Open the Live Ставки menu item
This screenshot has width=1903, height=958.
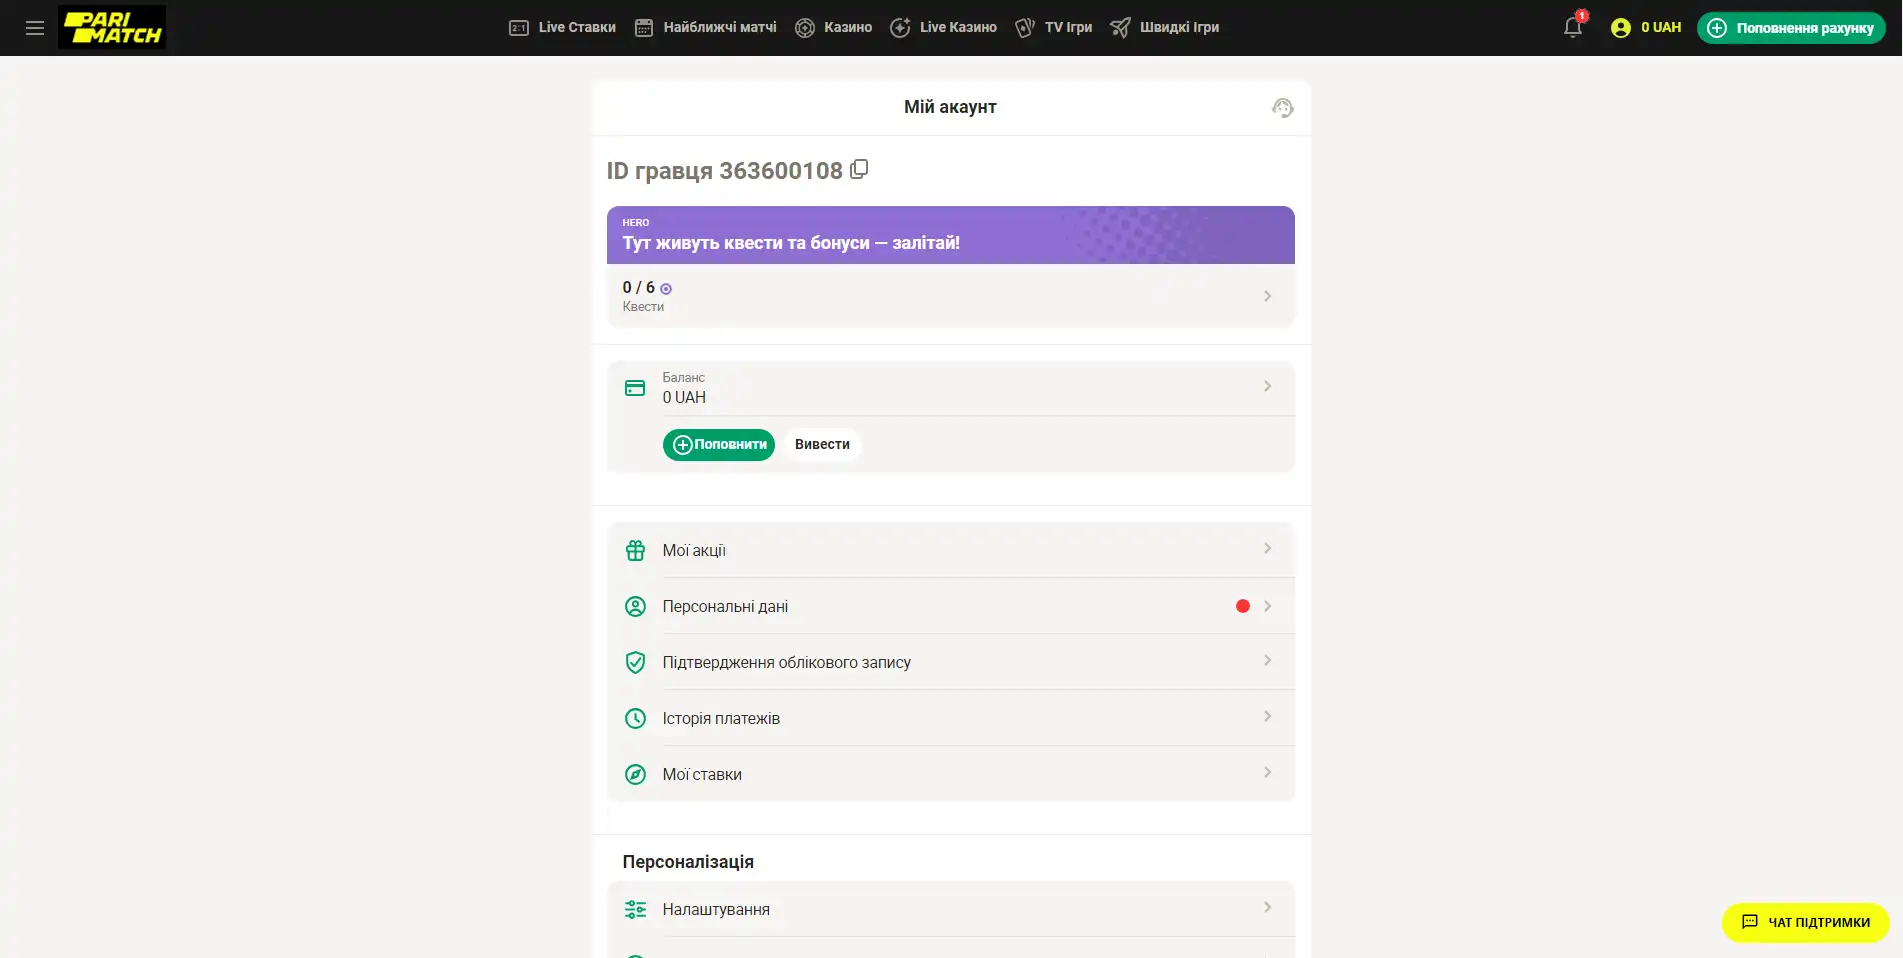[x=563, y=28]
